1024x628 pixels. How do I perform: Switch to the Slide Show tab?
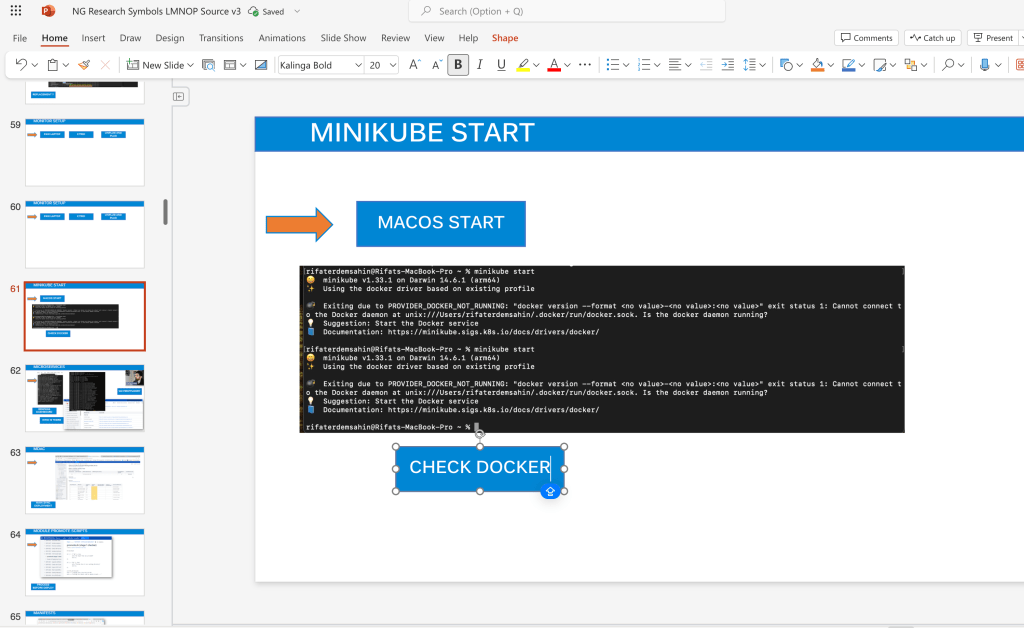click(344, 38)
